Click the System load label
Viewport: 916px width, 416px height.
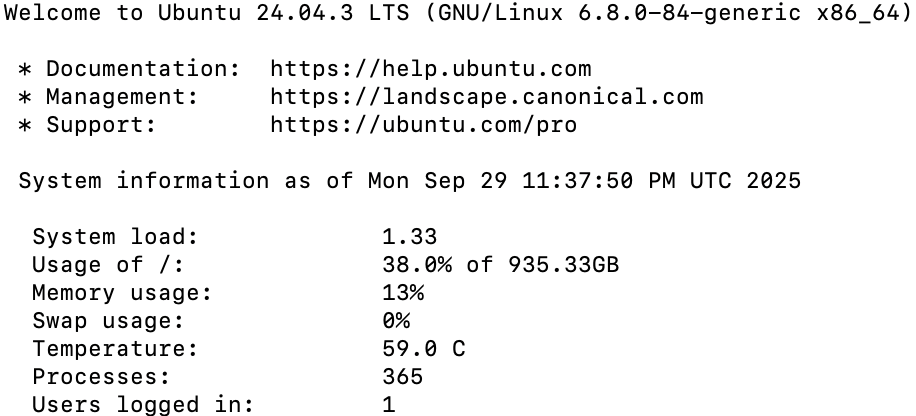pyautogui.click(x=115, y=237)
